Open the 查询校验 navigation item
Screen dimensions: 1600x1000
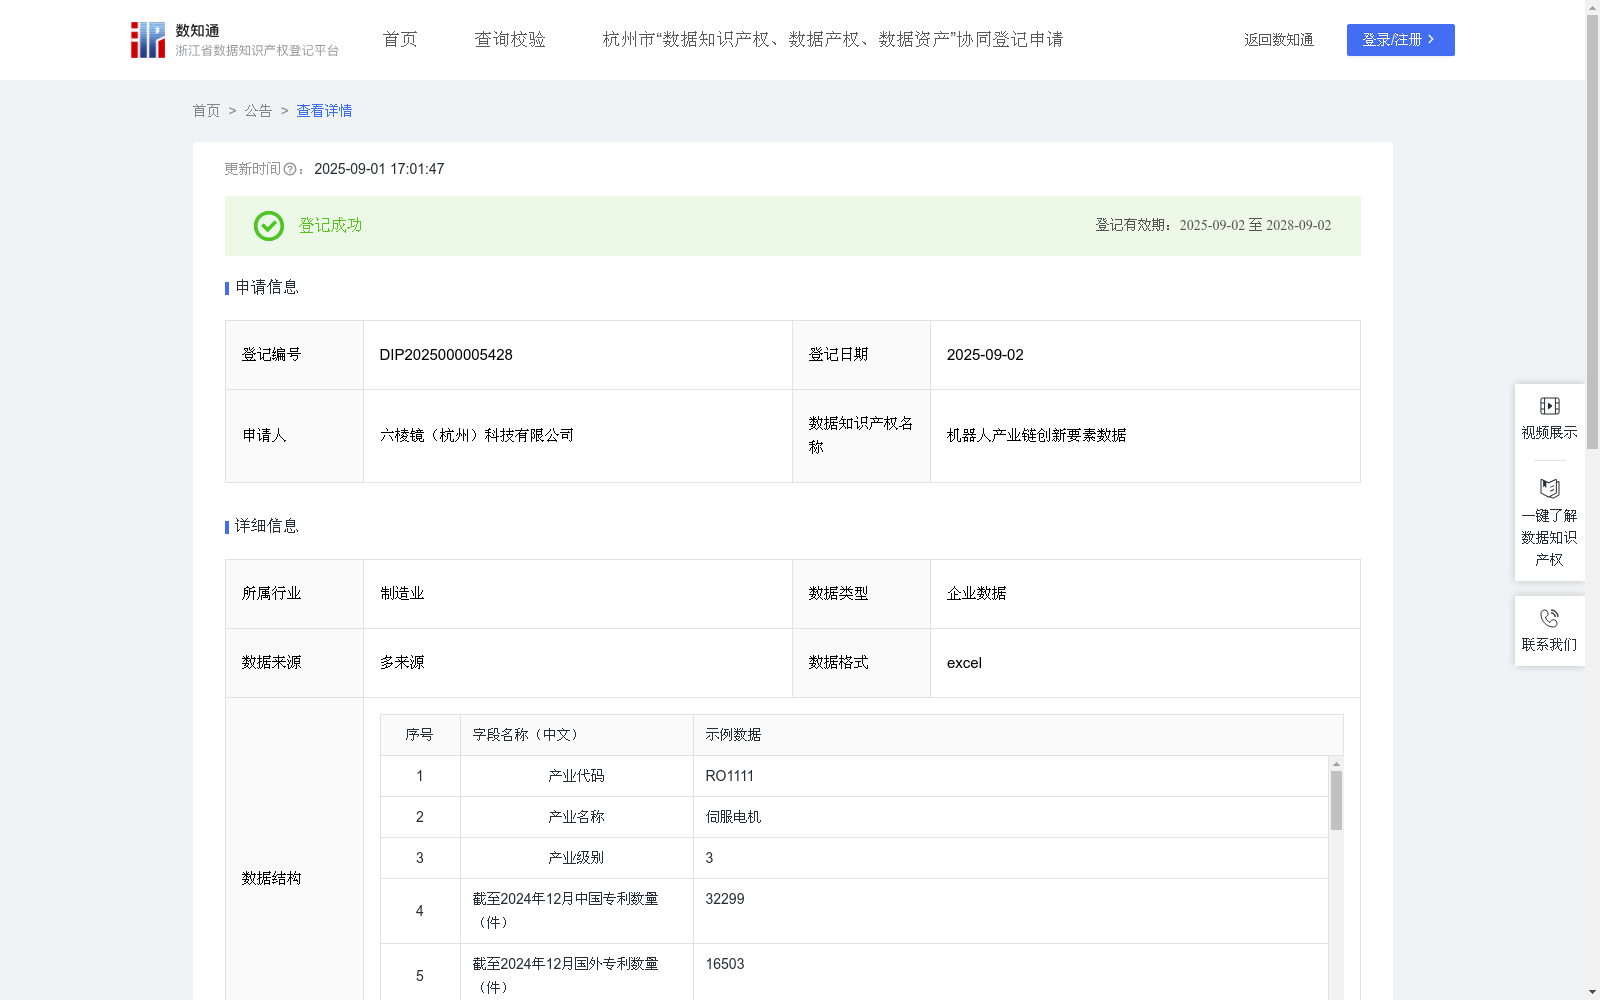(510, 39)
